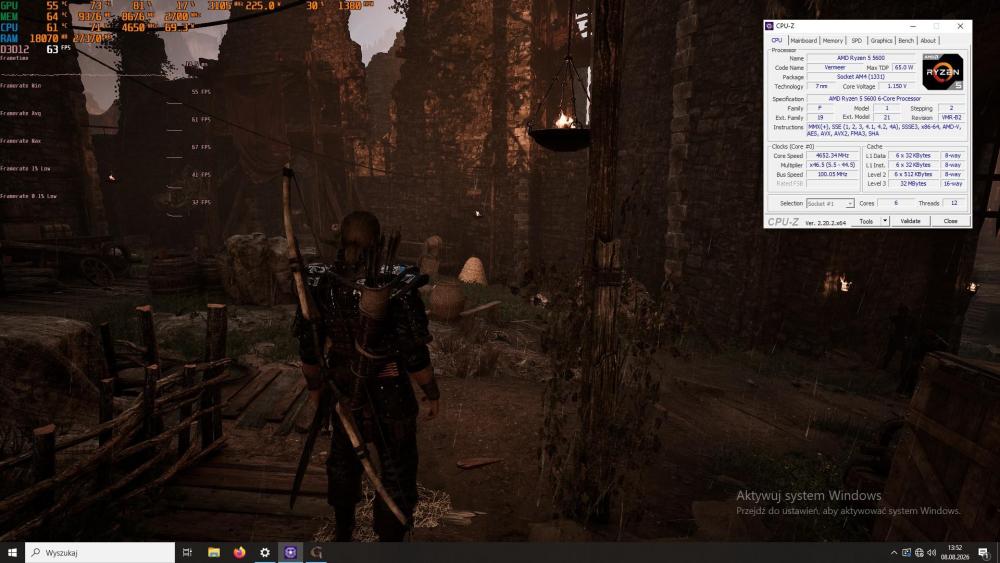Click the 'x46.5 (5.5 - 44.5)' multiplier value

point(832,165)
